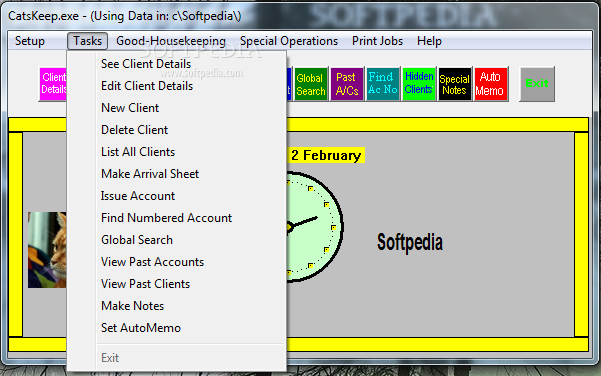
Task: Open the Setup menu
Action: (30, 41)
